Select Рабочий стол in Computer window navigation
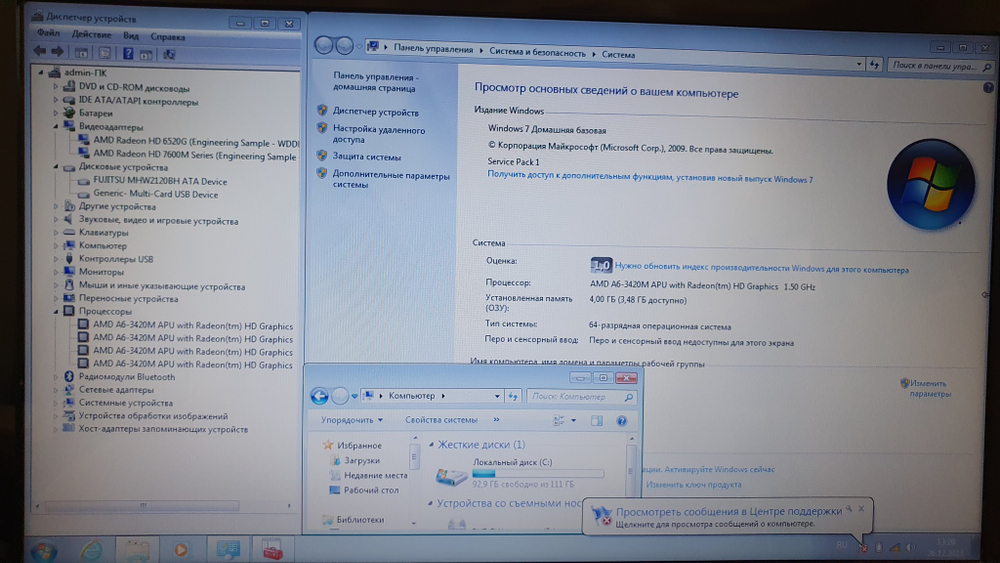This screenshot has height=563, width=1000. pyautogui.click(x=371, y=490)
